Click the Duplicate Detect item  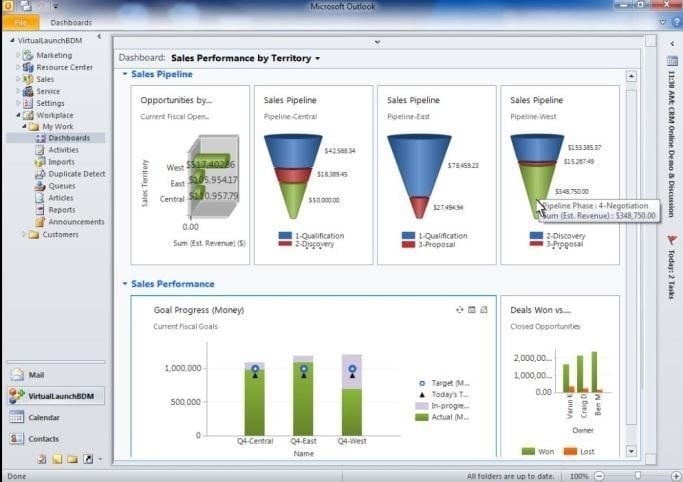click(x=76, y=174)
